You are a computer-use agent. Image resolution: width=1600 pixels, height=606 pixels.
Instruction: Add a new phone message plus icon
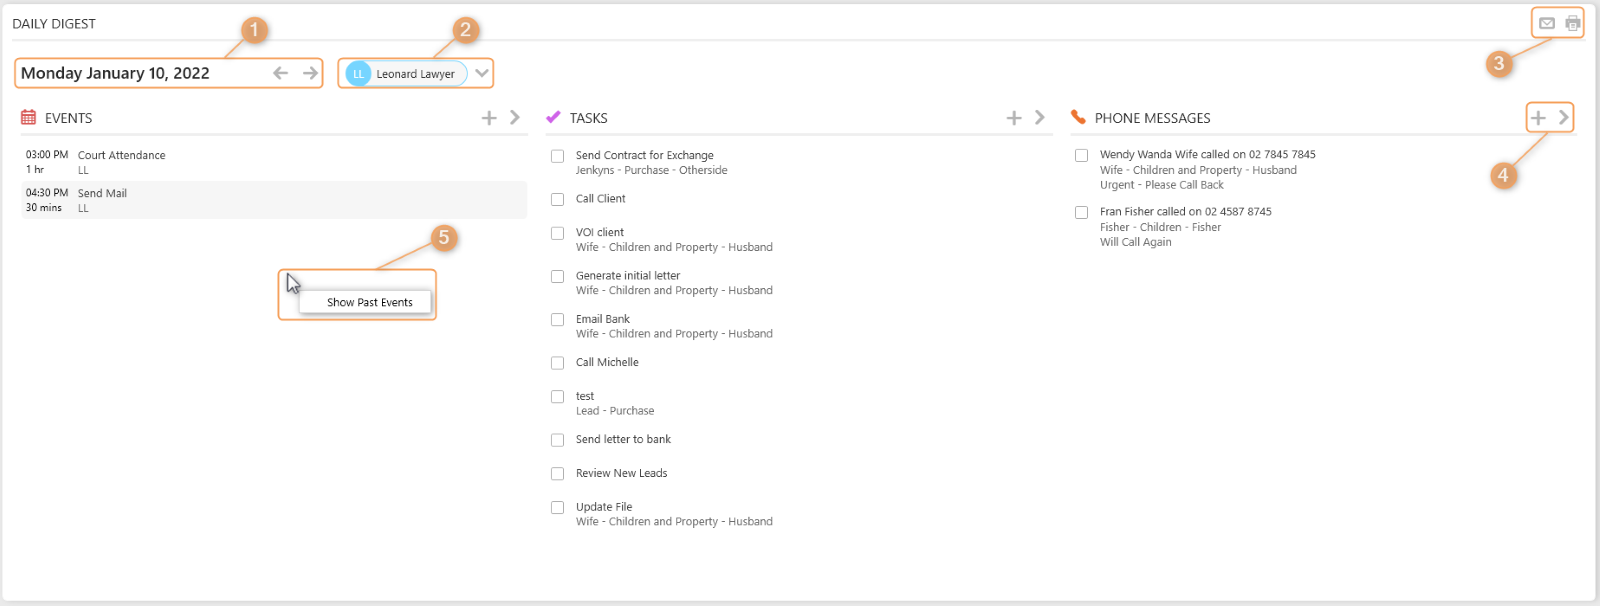coord(1538,118)
